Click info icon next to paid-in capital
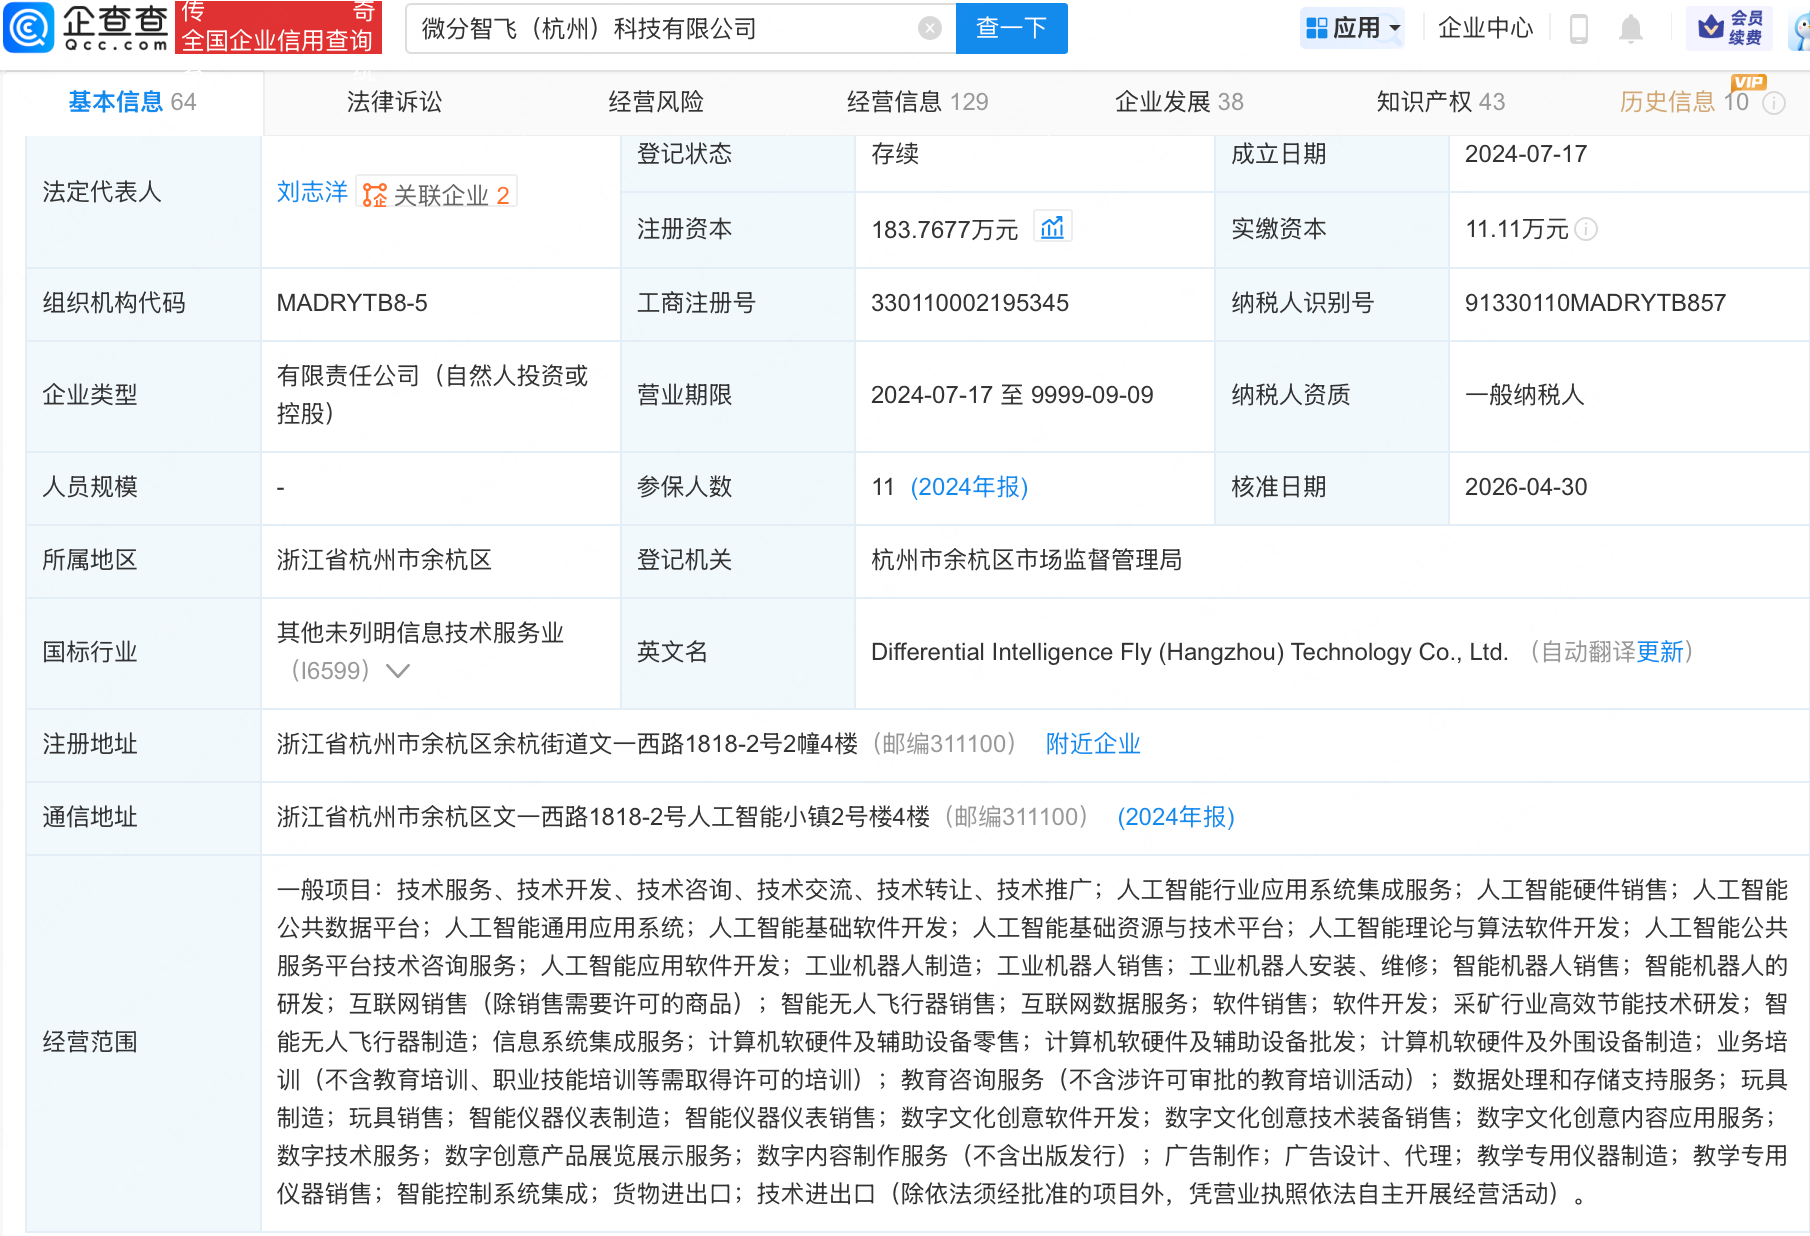Screen dimensions: 1810x1236 [x=1586, y=230]
